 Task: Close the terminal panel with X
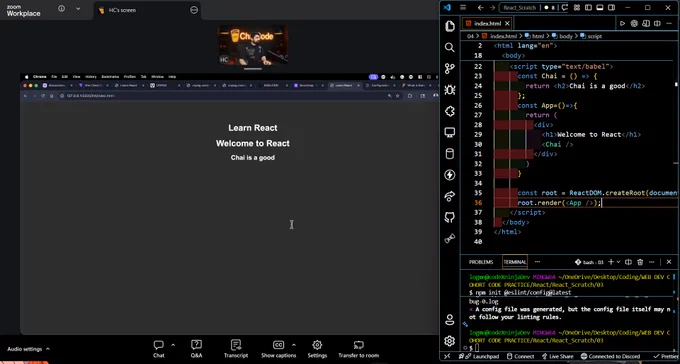pyautogui.click(x=669, y=262)
